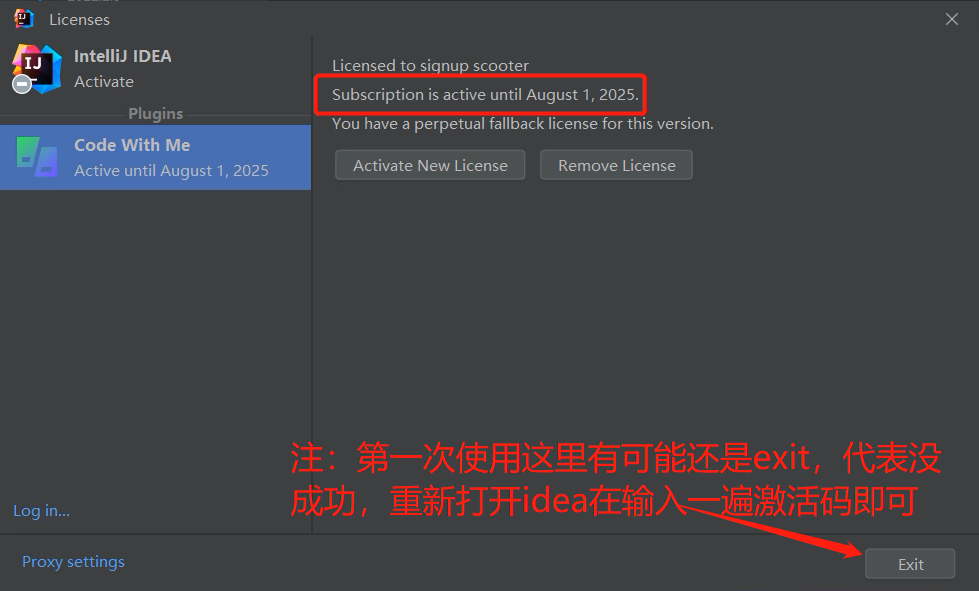The height and width of the screenshot is (591, 979).
Task: Click 'Active until August 1, 2025' status
Action: 171,170
